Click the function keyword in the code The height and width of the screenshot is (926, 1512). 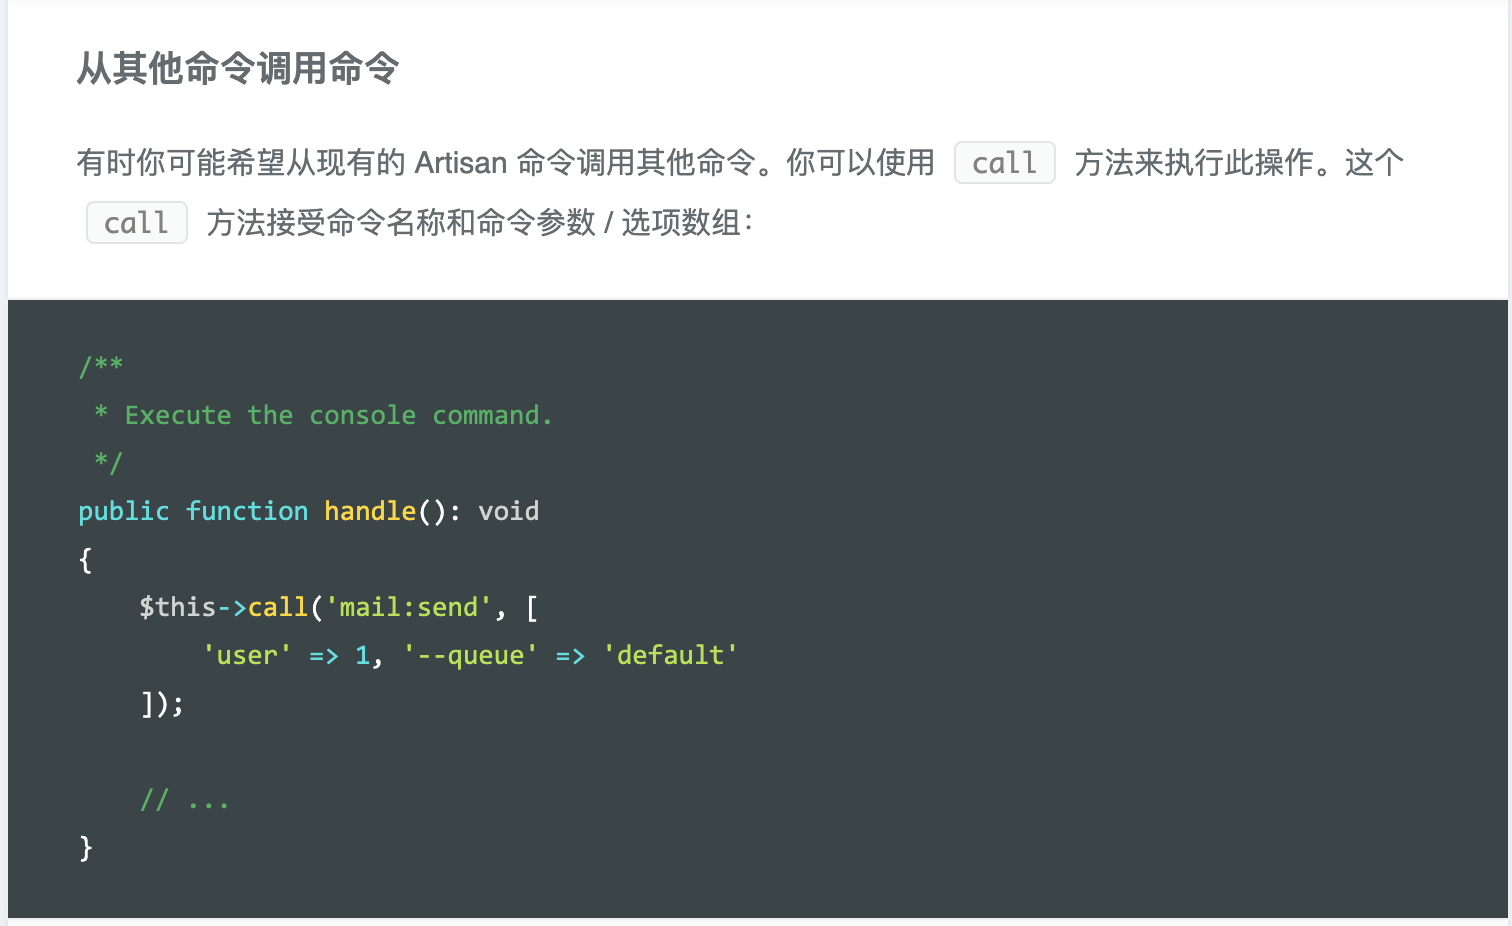point(247,511)
